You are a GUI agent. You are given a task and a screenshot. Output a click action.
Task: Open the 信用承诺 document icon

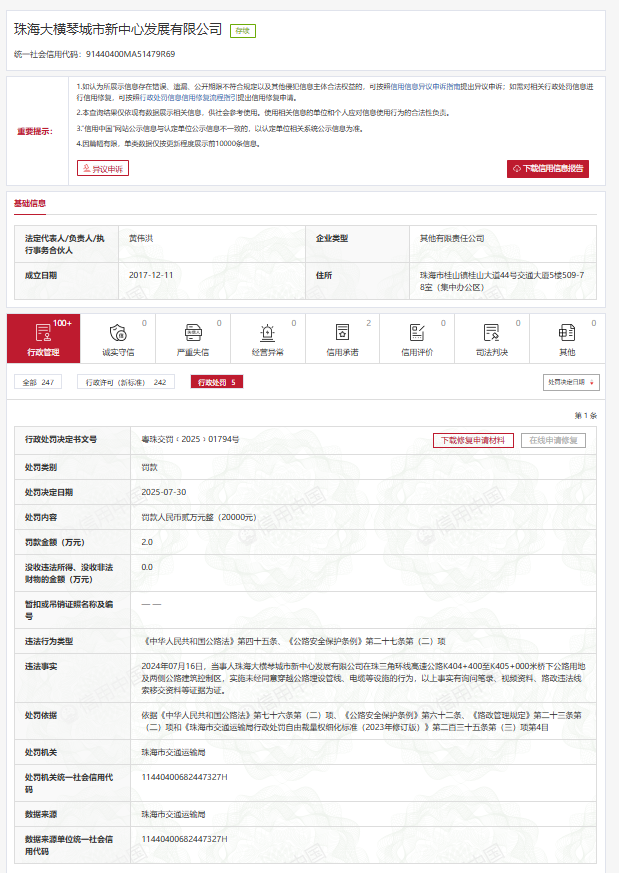[x=342, y=332]
